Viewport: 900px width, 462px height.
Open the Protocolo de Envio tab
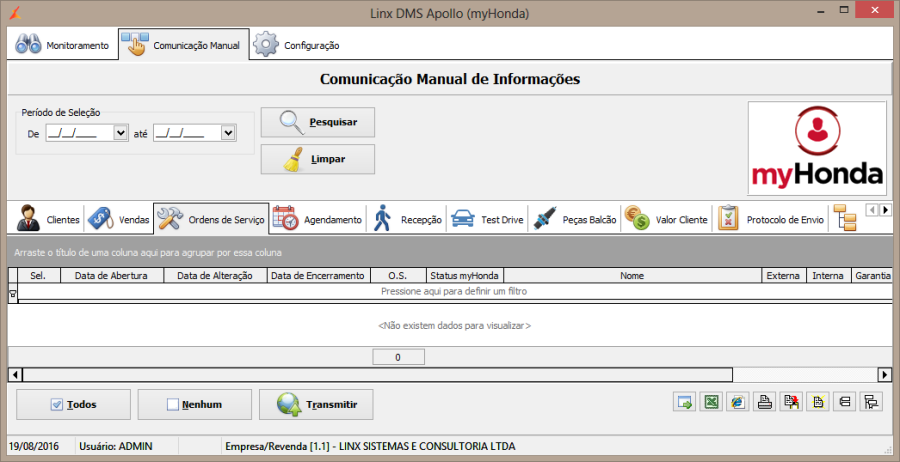point(770,219)
